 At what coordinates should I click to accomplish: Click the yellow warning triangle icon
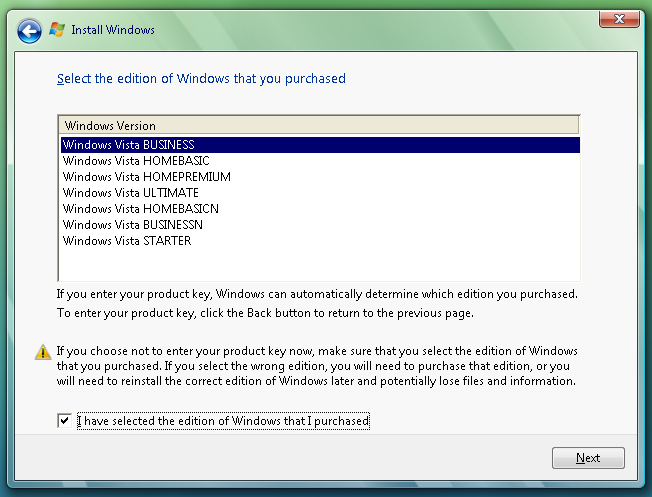point(43,352)
